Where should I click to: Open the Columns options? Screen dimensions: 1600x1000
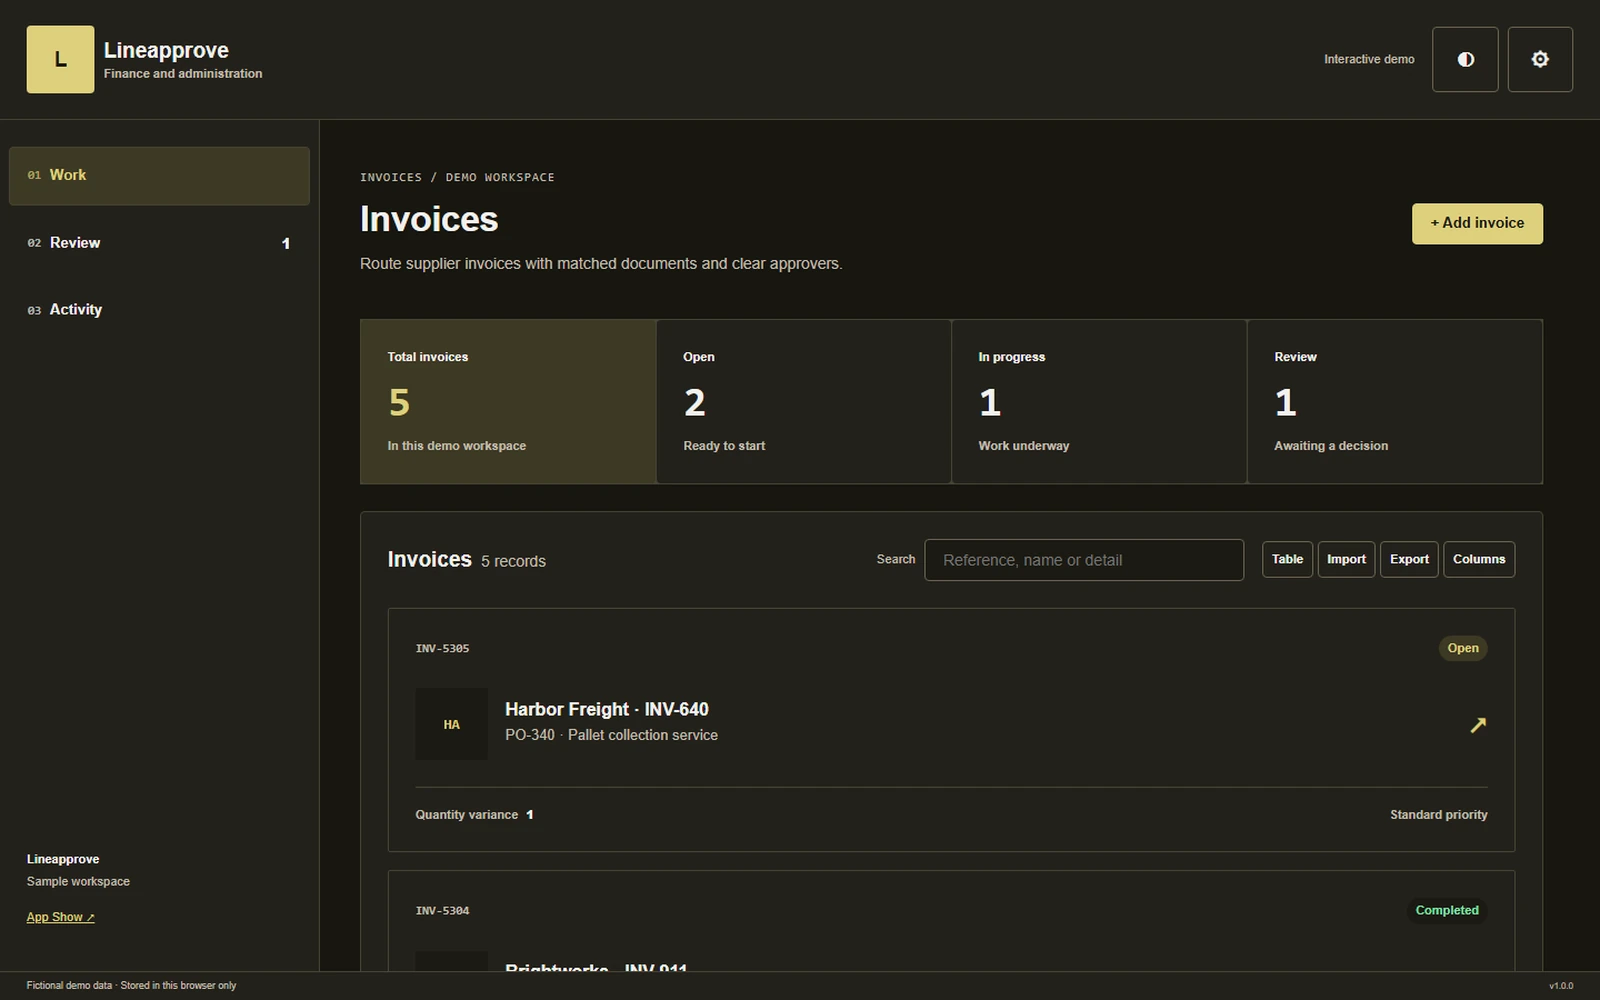tap(1479, 559)
